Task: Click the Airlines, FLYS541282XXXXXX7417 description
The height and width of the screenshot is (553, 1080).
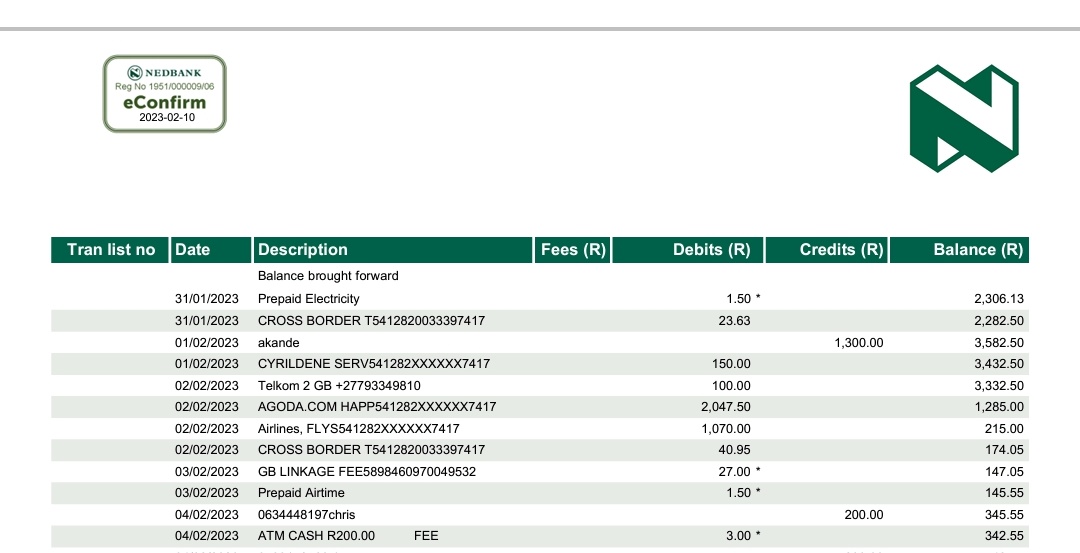Action: pyautogui.click(x=358, y=429)
